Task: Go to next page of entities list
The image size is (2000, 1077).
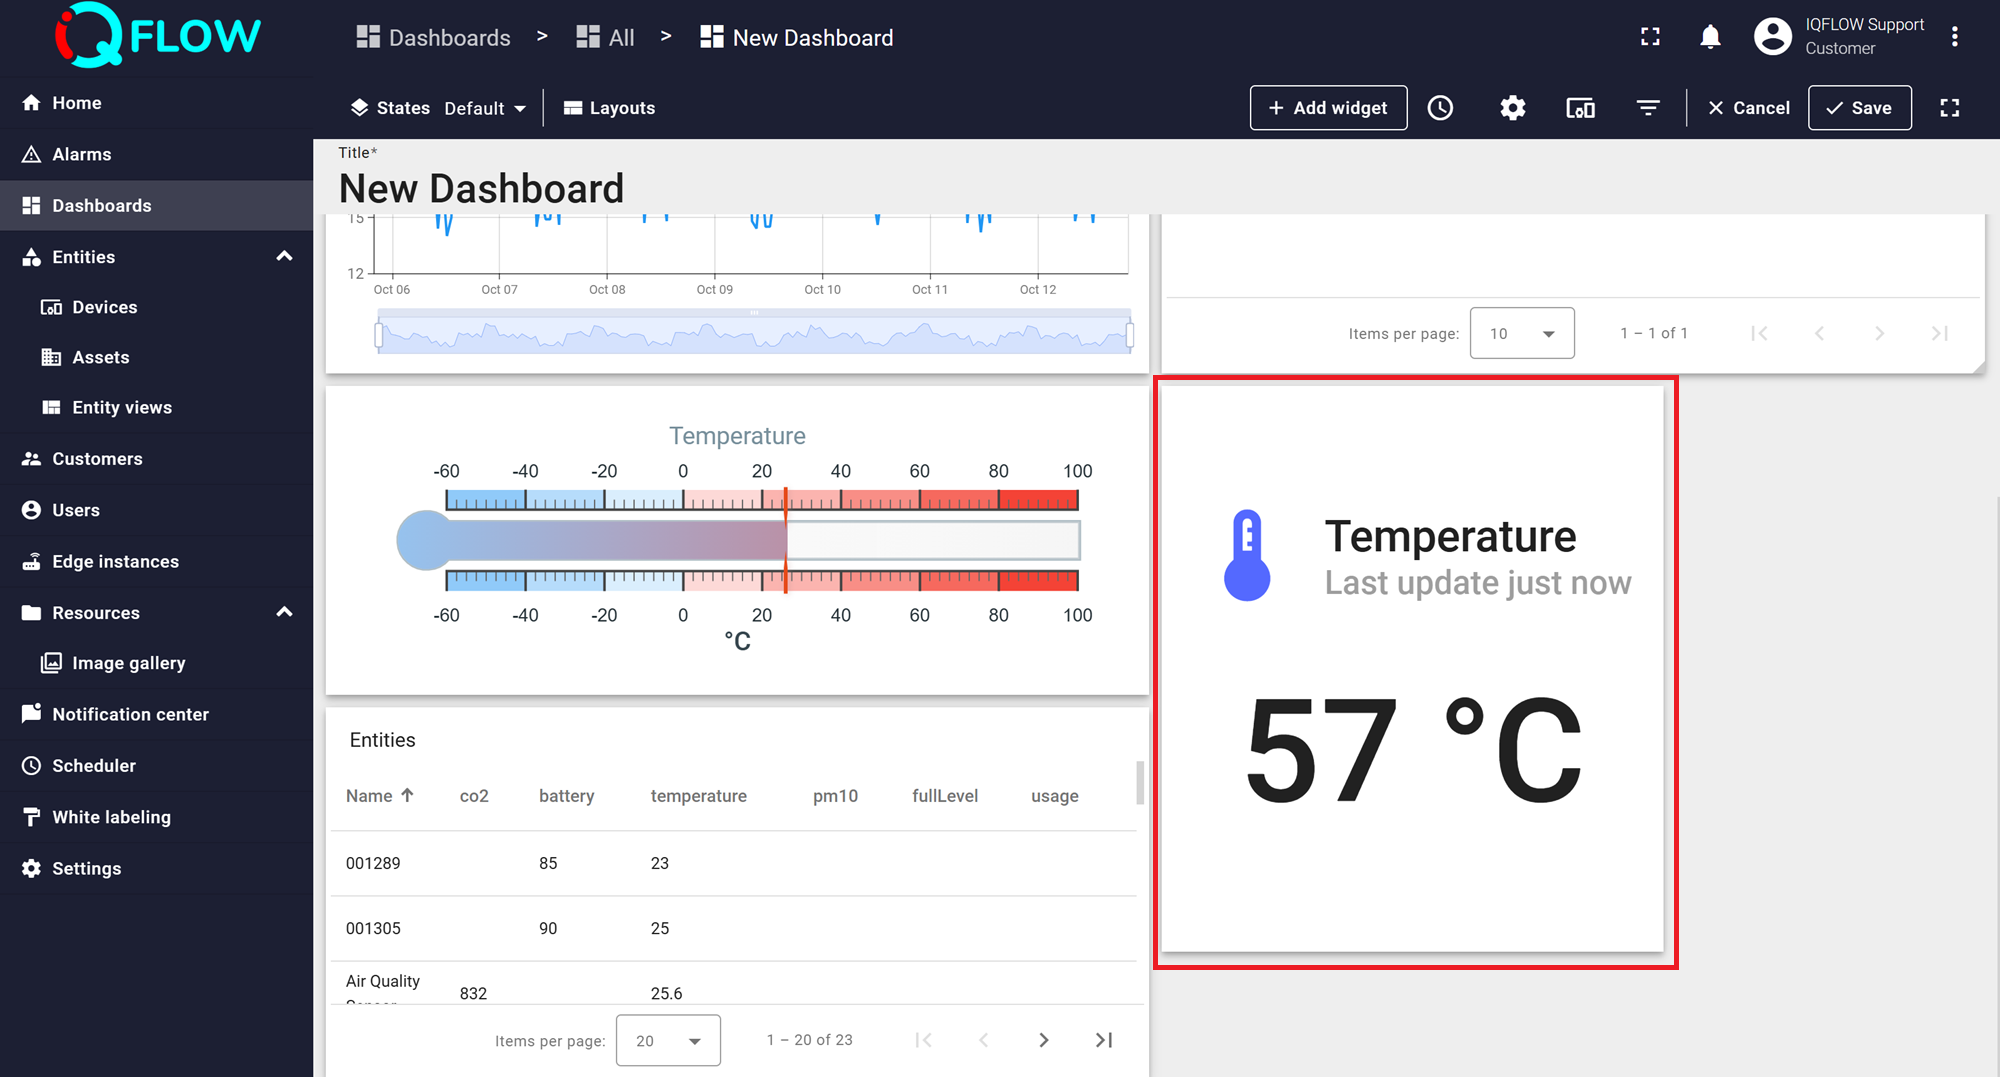Action: coord(1044,1040)
